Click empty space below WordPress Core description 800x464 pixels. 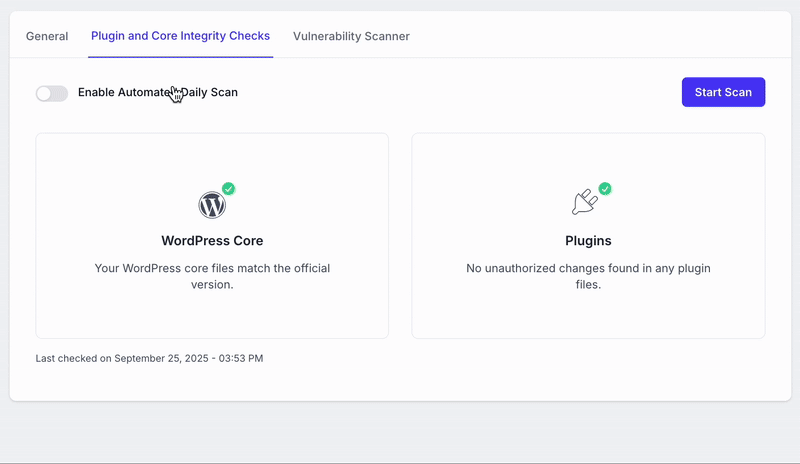(x=212, y=315)
